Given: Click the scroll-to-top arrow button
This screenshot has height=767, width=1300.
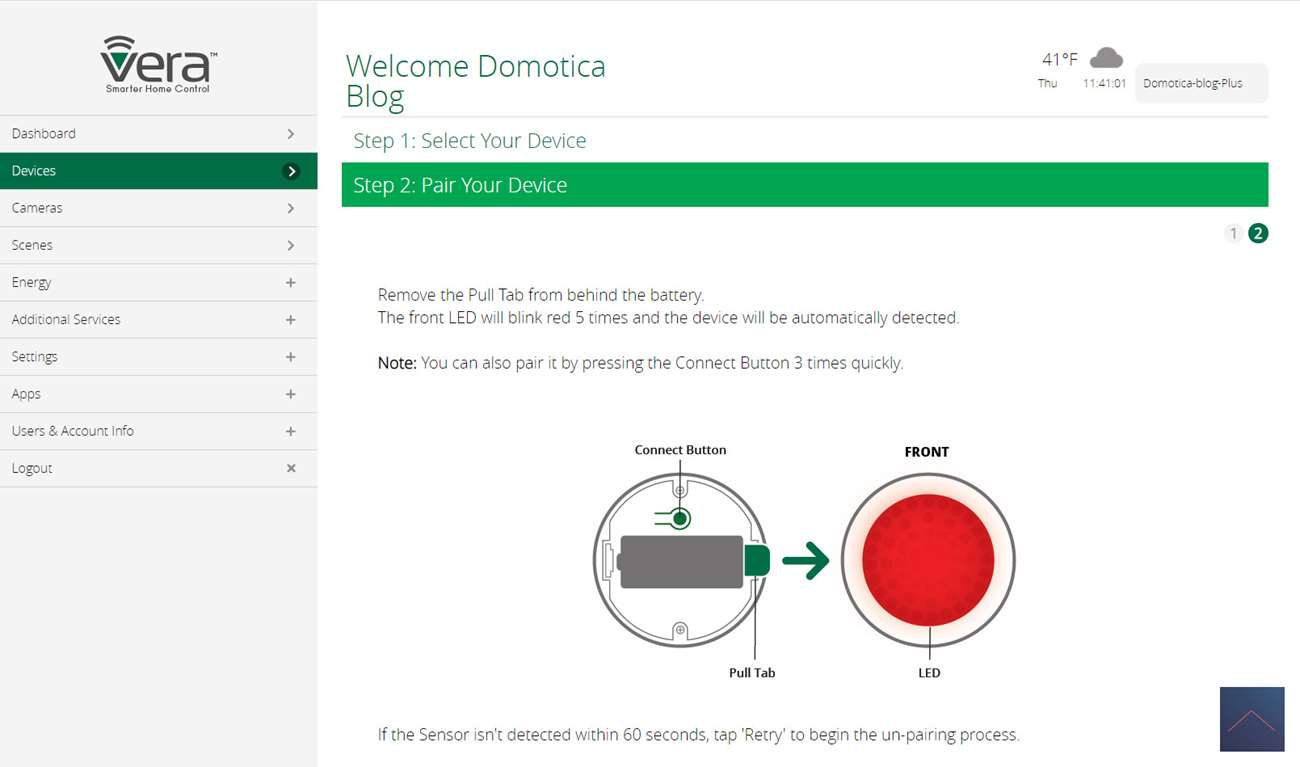Looking at the screenshot, I should coord(1252,719).
